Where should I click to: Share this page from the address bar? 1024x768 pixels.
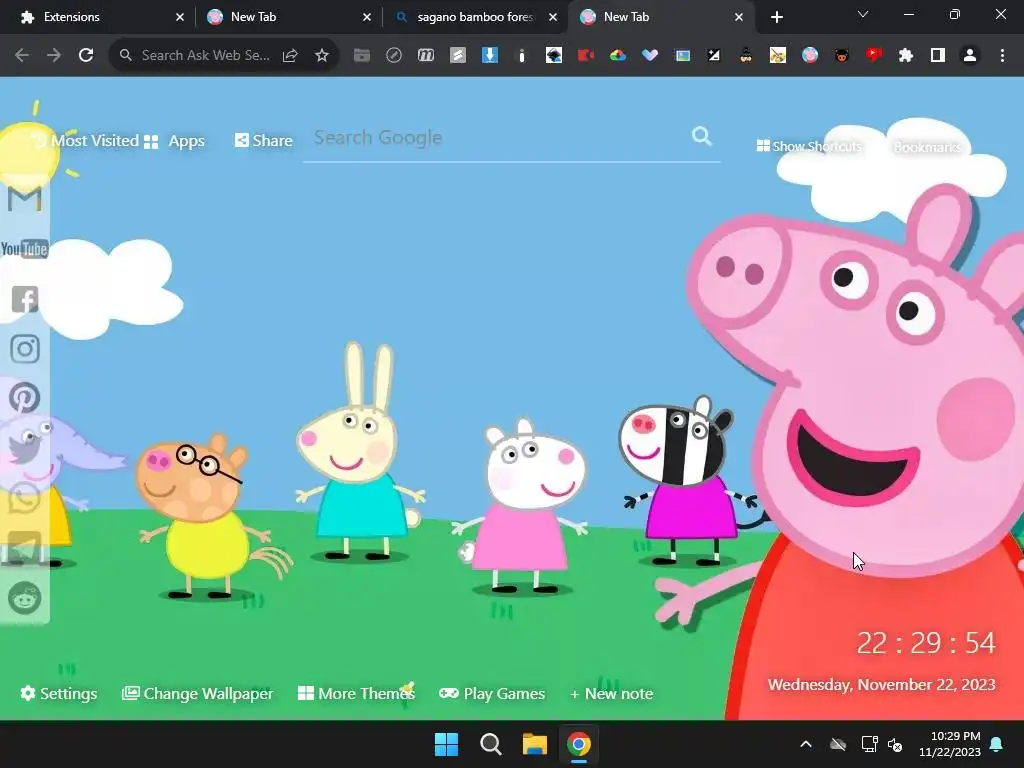[290, 56]
